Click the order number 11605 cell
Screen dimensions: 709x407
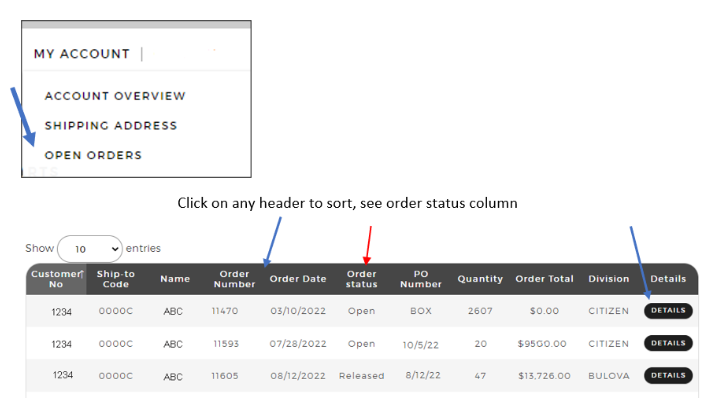tap(225, 376)
